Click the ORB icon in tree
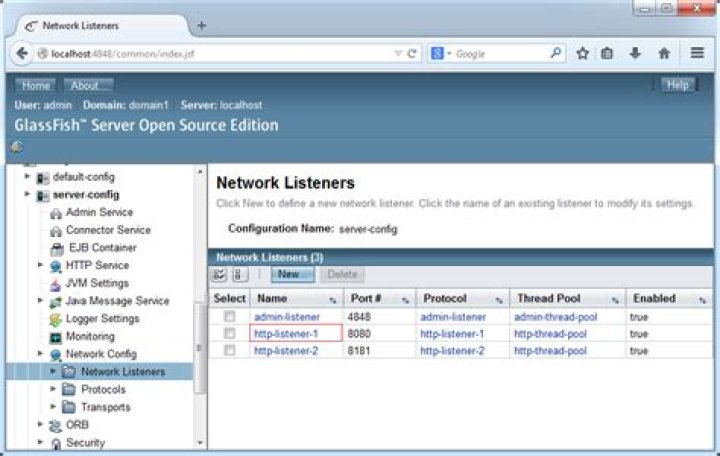Screen dimensions: 720x456 (56, 426)
